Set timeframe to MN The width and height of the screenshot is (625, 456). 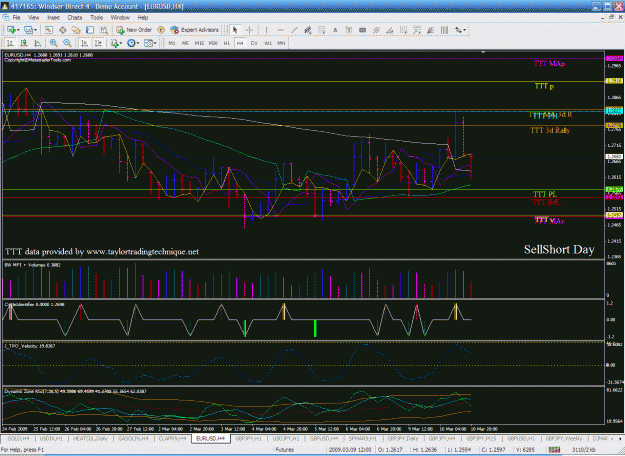pyautogui.click(x=281, y=43)
